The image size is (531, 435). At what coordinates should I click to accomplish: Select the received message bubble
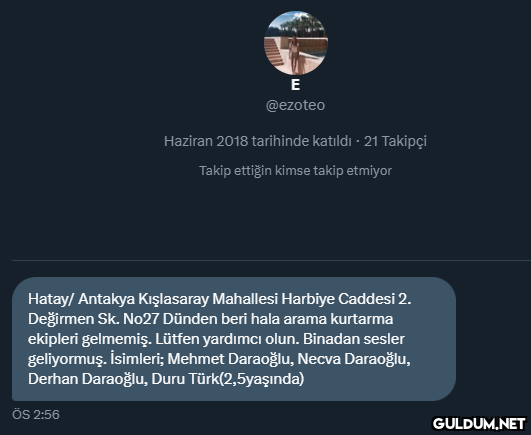[x=234, y=339]
